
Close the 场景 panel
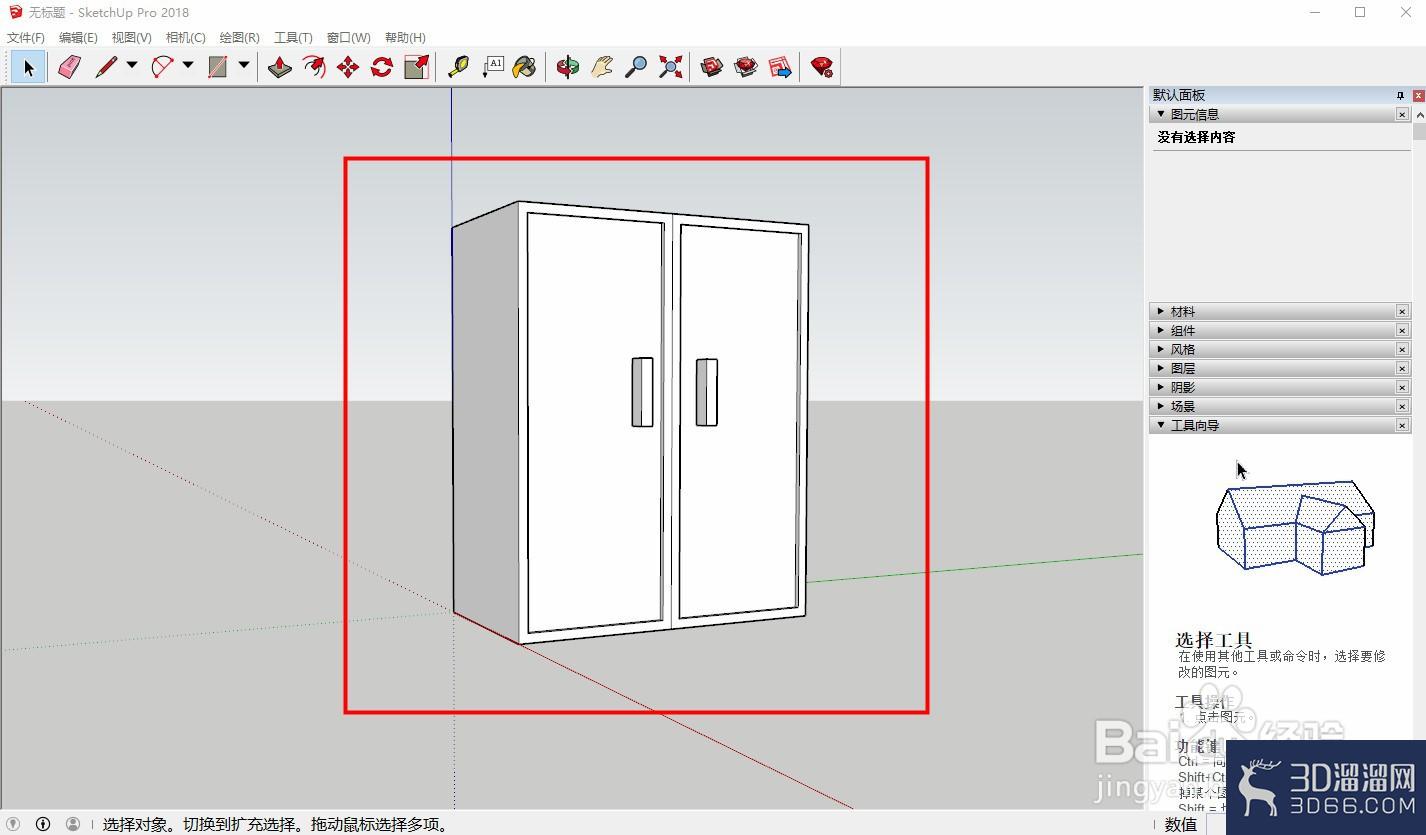pyautogui.click(x=1402, y=407)
